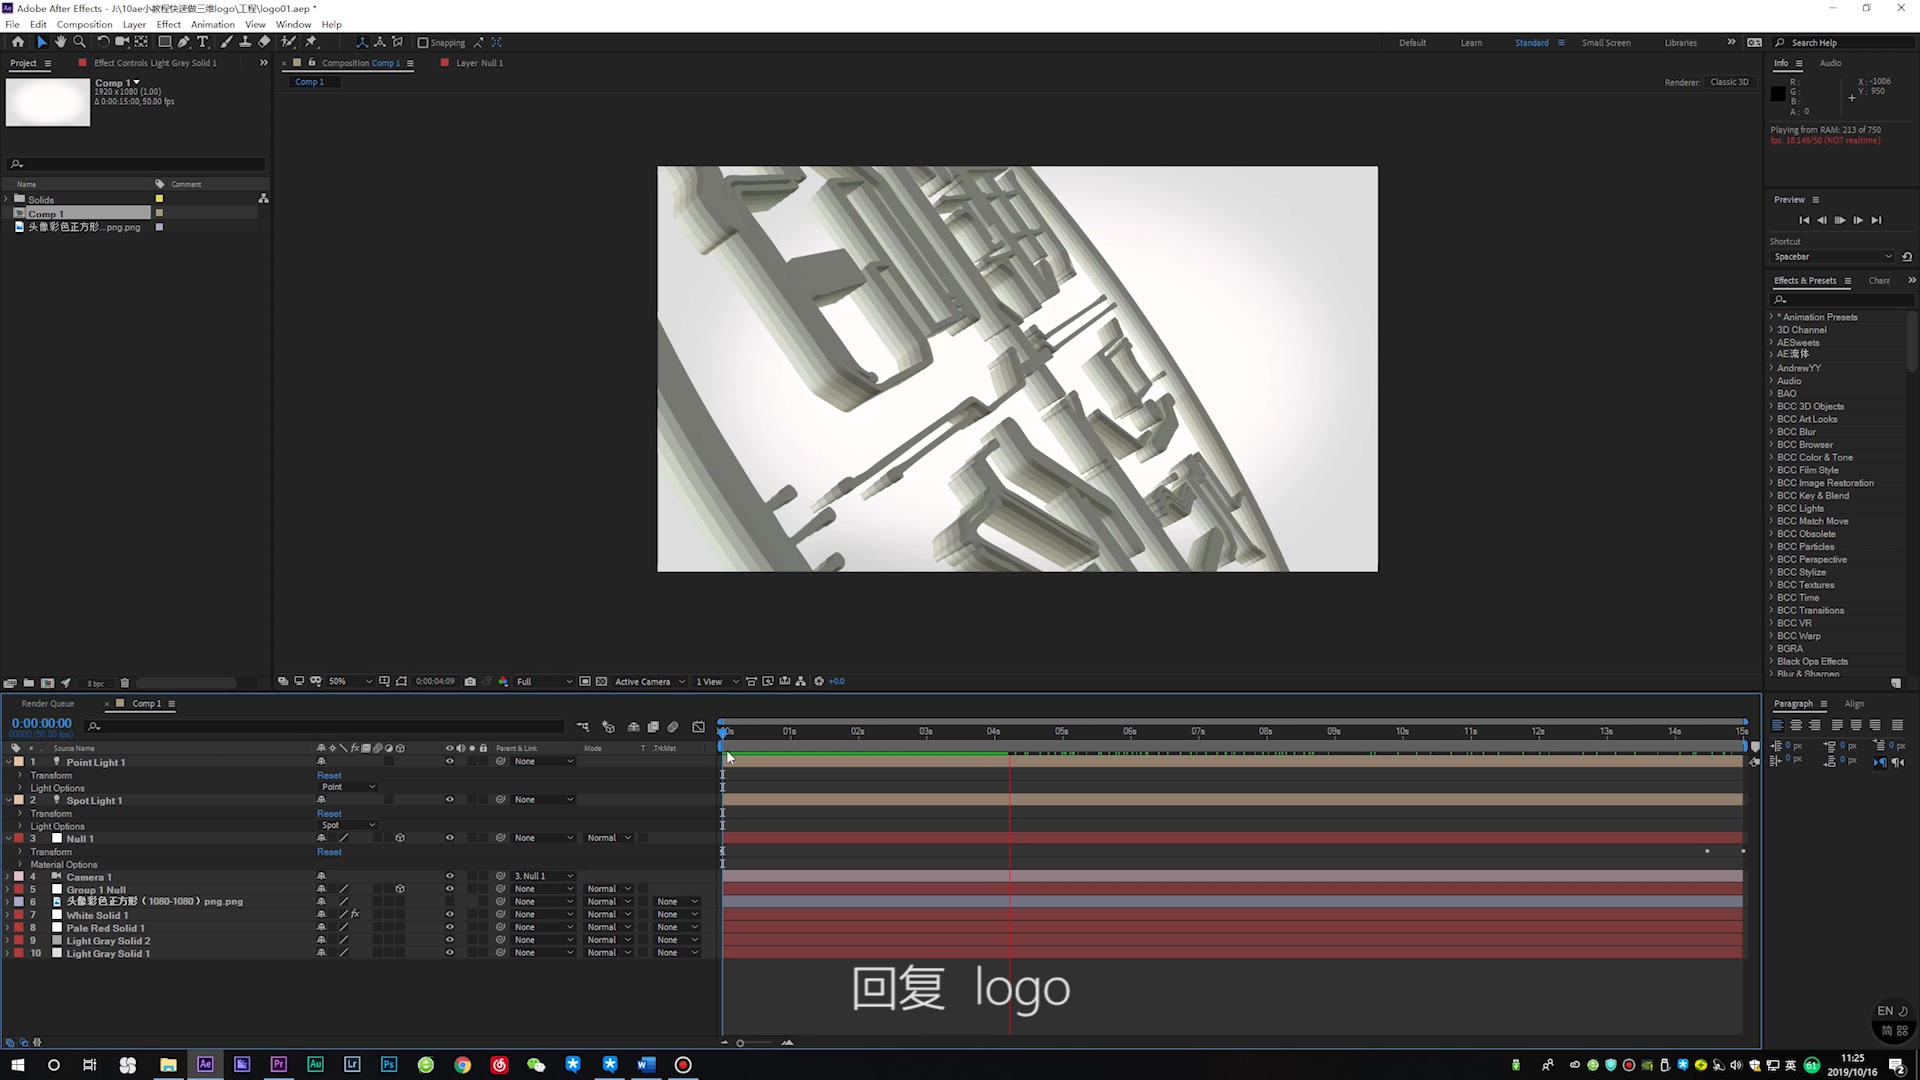Toggle Snapping in the toolbar
The width and height of the screenshot is (1920, 1080).
pyautogui.click(x=424, y=43)
